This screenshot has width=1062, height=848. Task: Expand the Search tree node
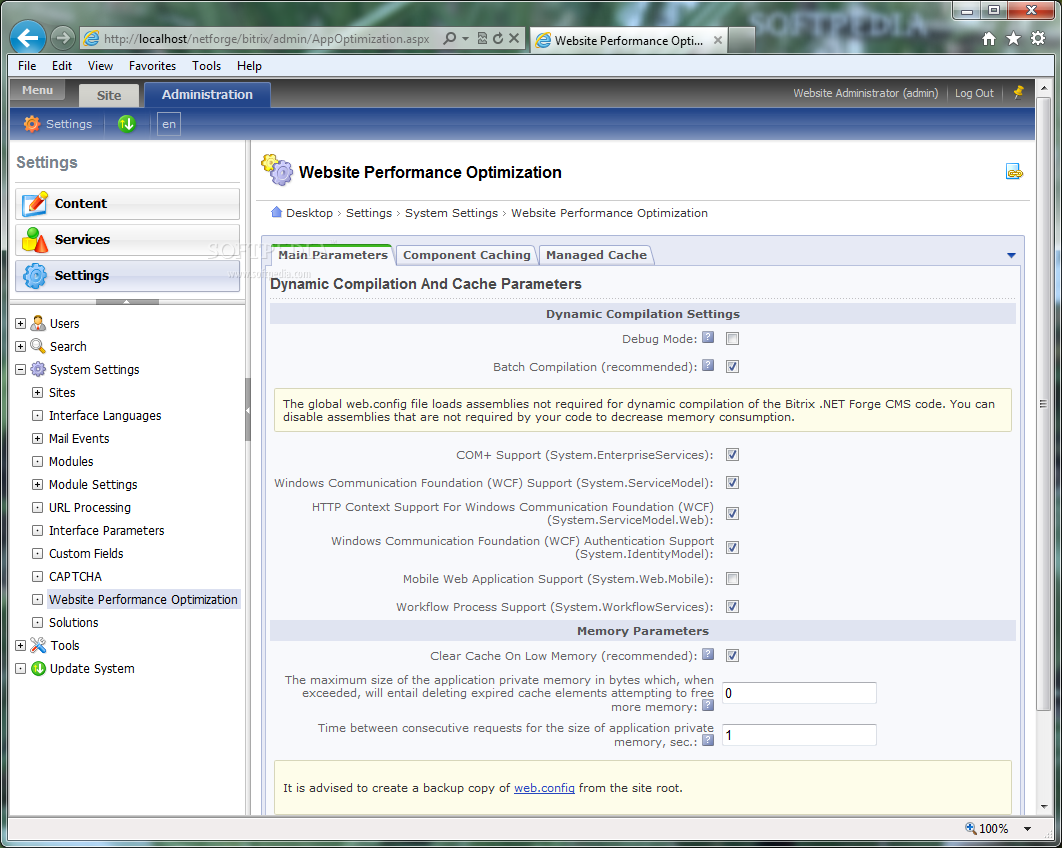click(20, 347)
